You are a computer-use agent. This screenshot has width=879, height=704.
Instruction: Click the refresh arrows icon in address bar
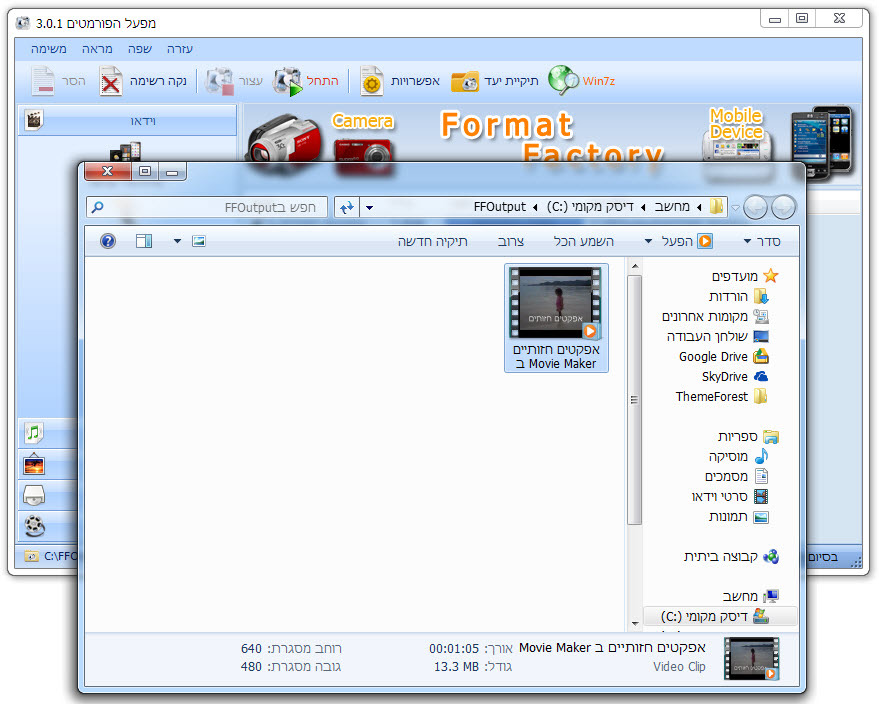(347, 207)
